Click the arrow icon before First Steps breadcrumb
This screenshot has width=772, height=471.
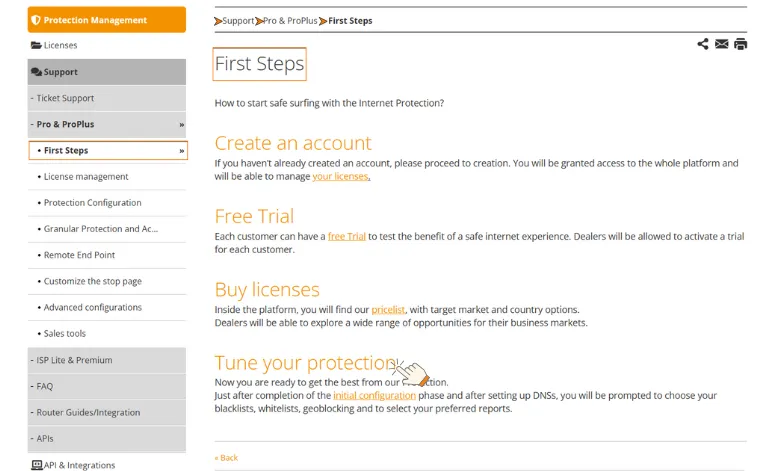(x=323, y=21)
